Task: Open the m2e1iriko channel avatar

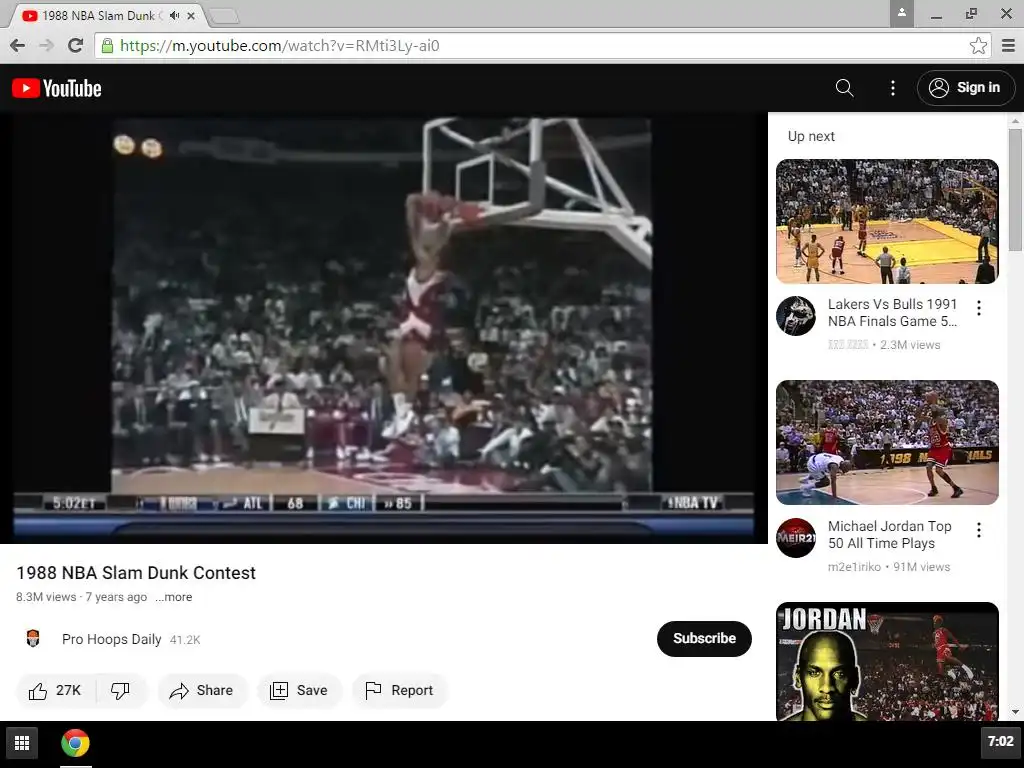Action: coord(796,537)
